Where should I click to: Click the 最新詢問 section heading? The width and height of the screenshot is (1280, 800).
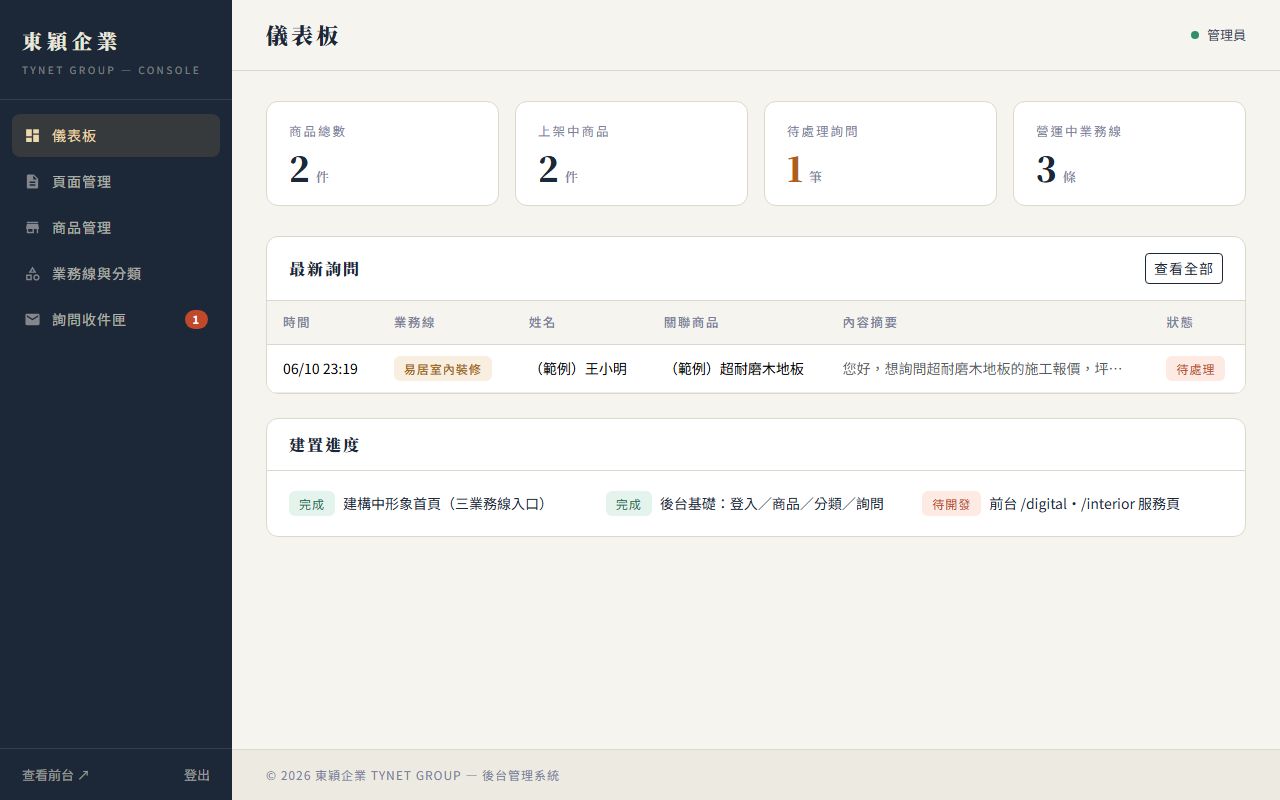click(x=324, y=269)
